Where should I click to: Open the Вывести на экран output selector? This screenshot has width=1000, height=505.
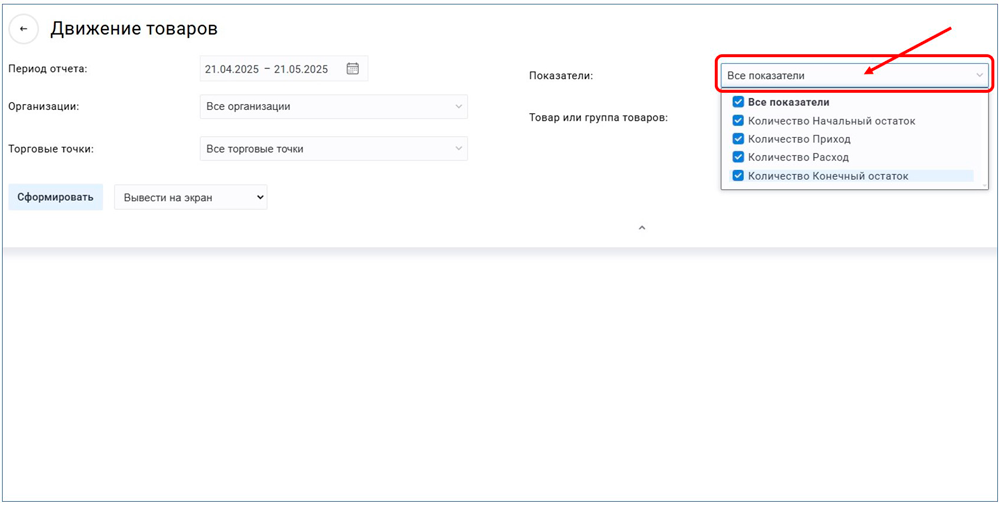tap(190, 198)
